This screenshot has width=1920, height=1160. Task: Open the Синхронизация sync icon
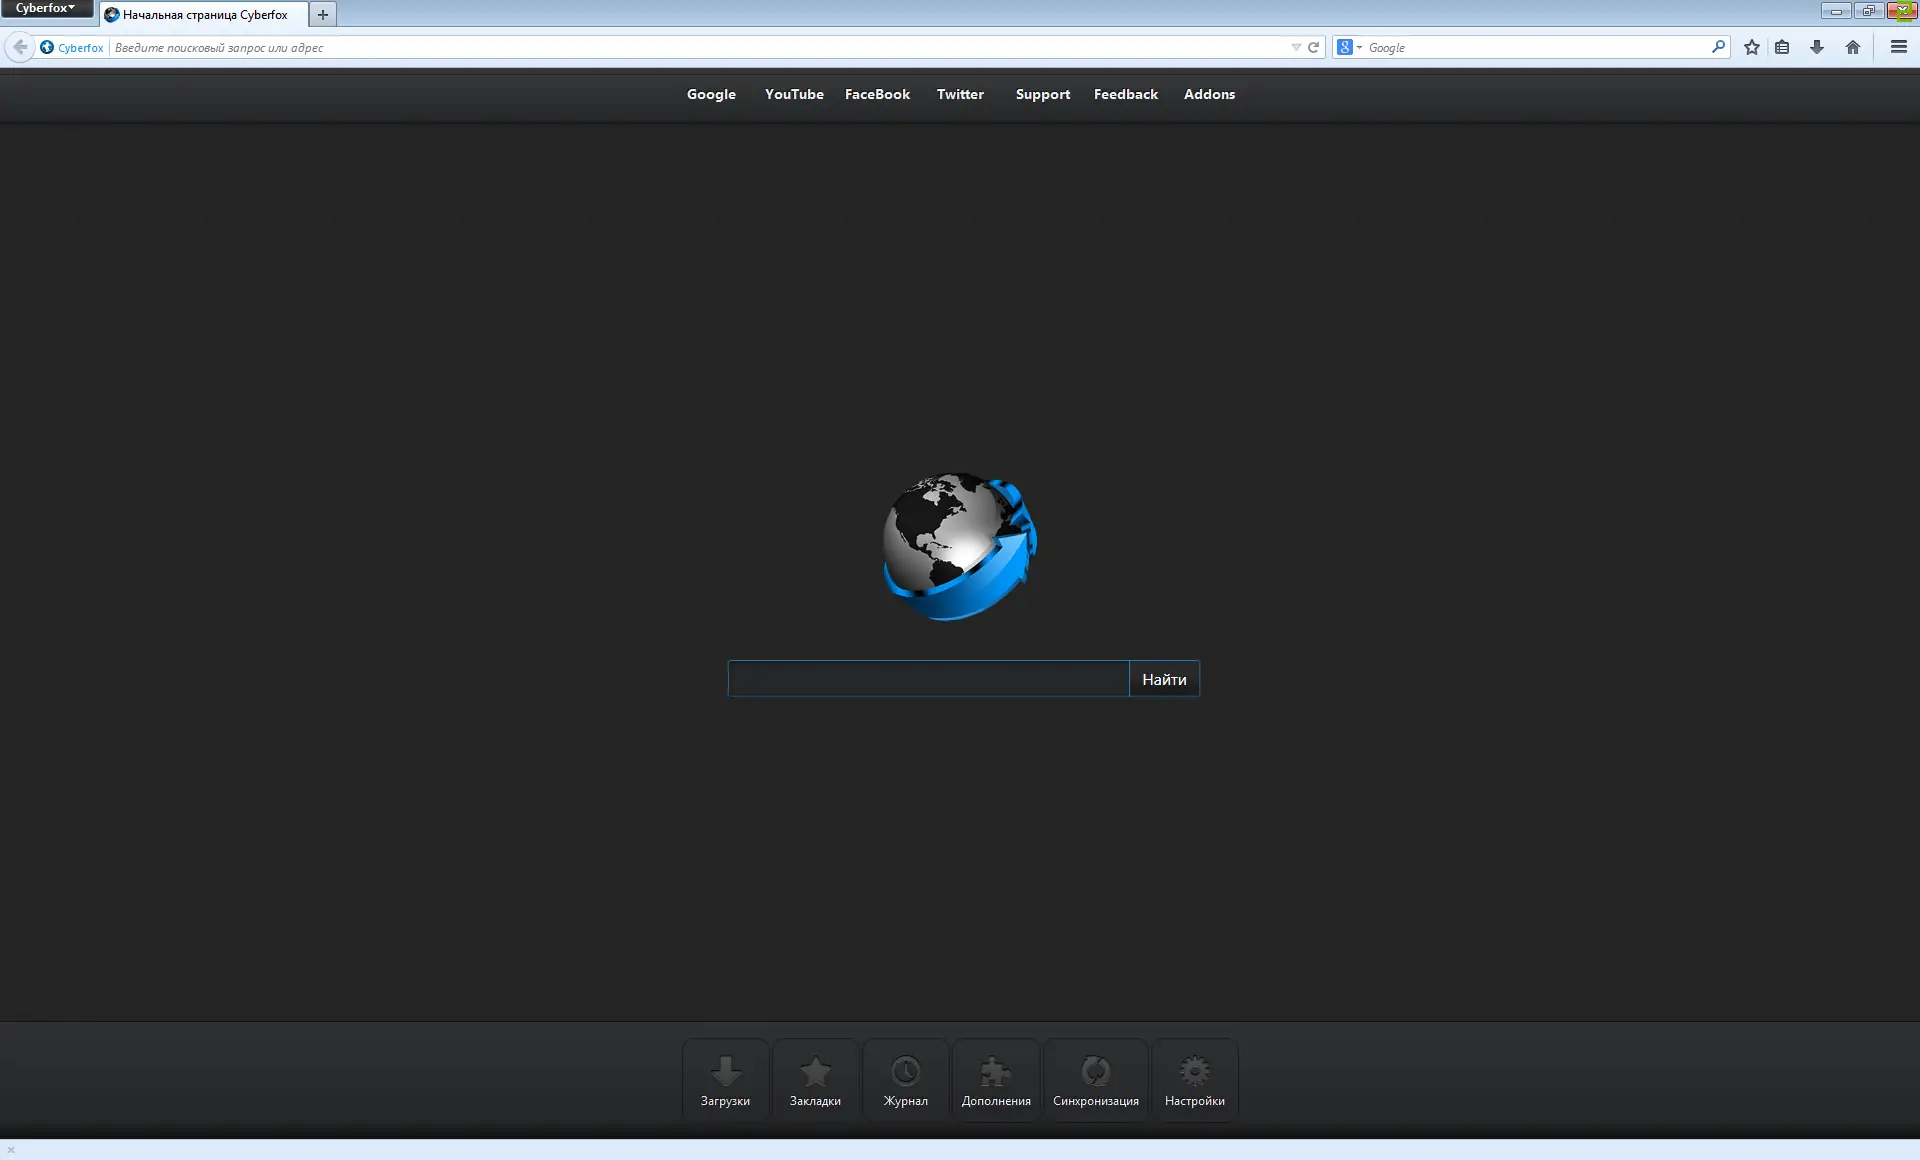(1095, 1079)
